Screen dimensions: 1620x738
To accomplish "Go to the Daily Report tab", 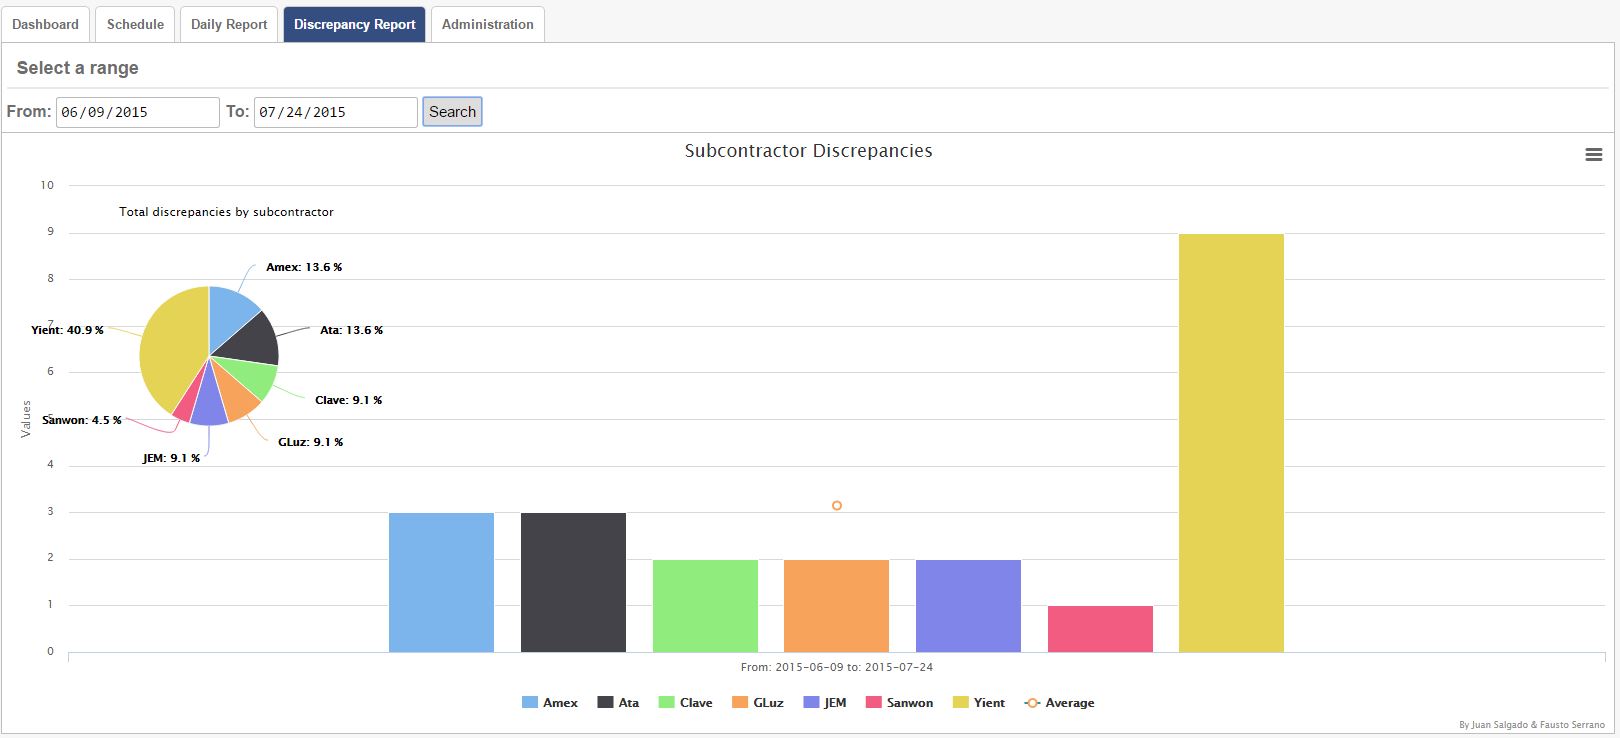I will click(x=229, y=24).
